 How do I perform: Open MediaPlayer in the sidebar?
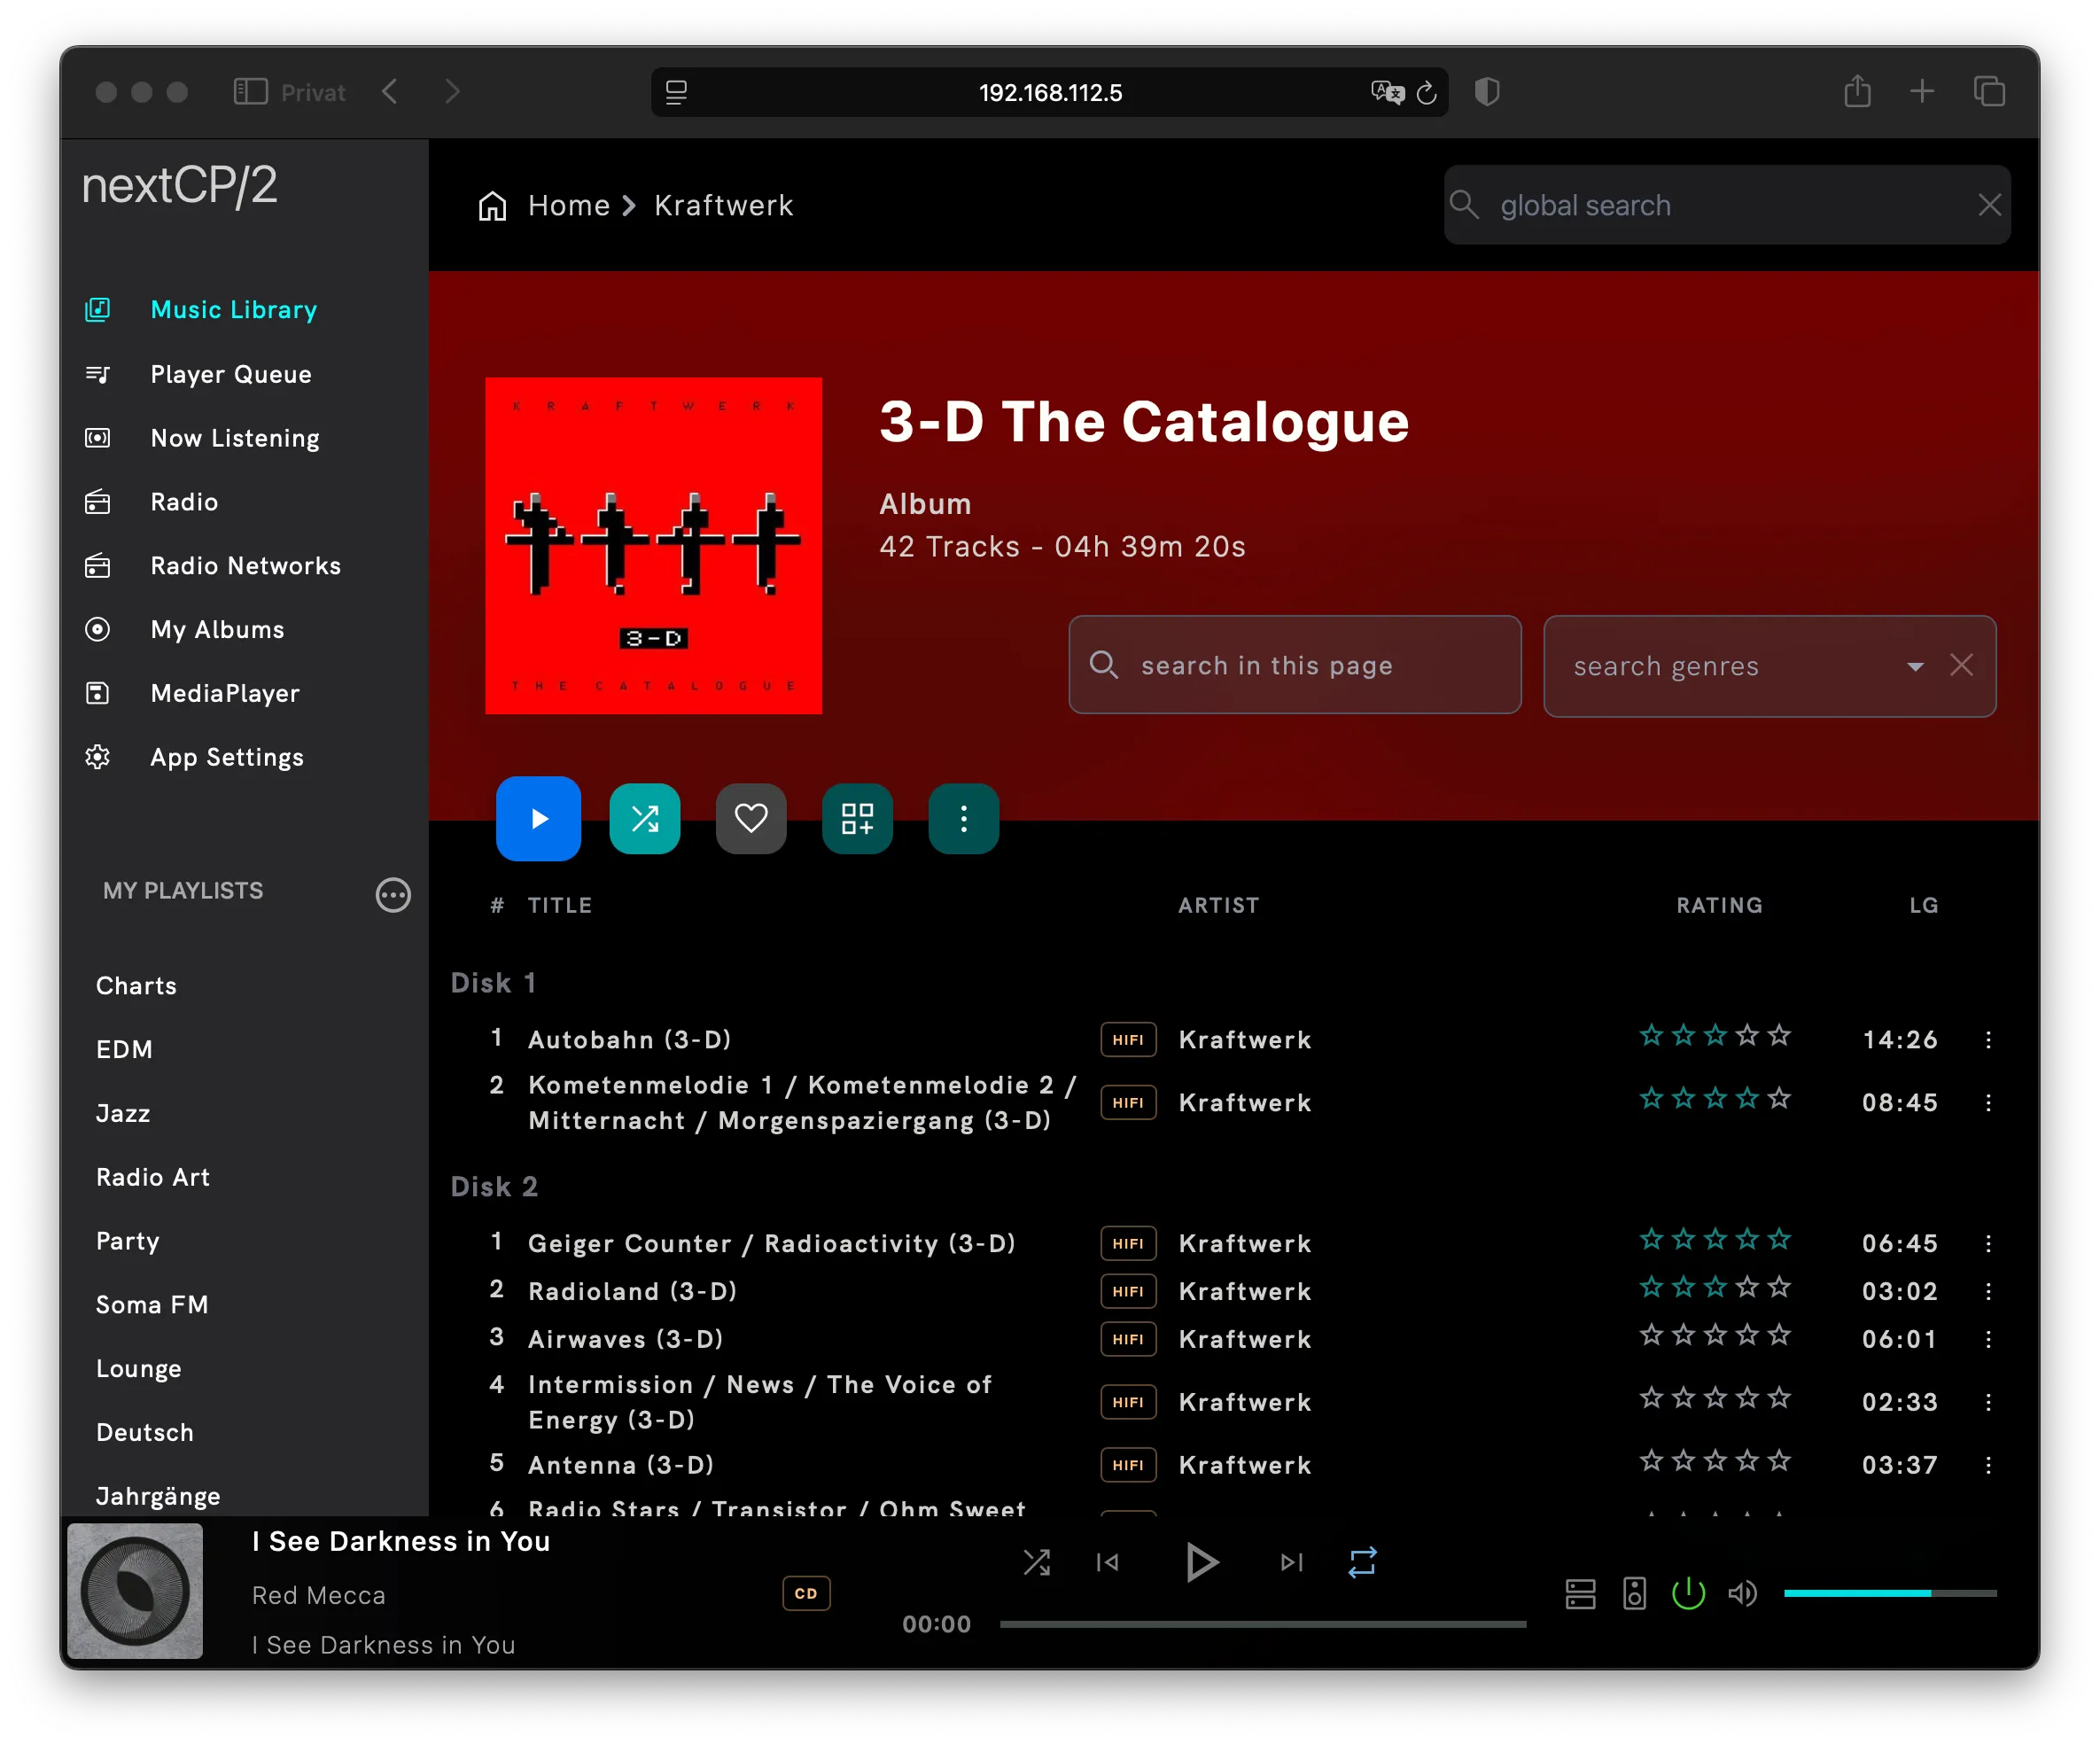(x=225, y=694)
